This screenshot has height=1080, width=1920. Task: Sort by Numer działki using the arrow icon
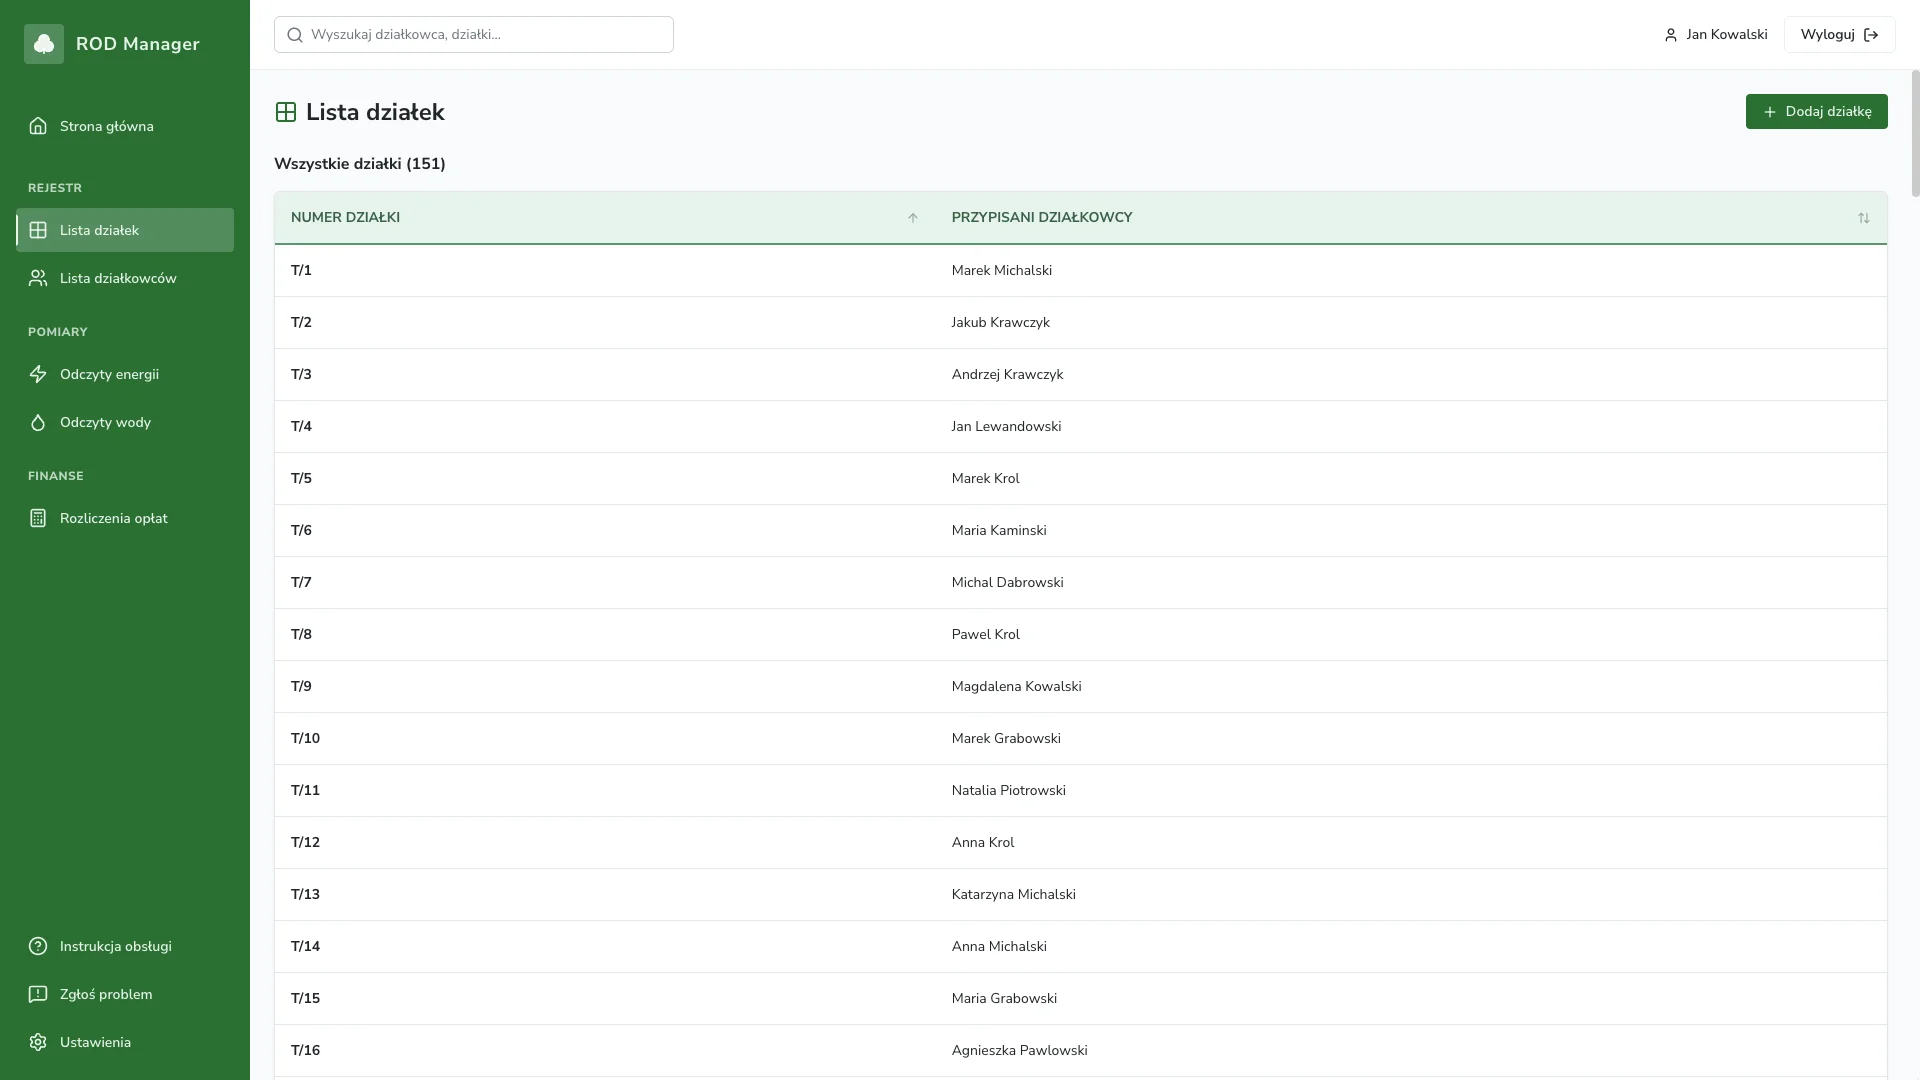[912, 218]
